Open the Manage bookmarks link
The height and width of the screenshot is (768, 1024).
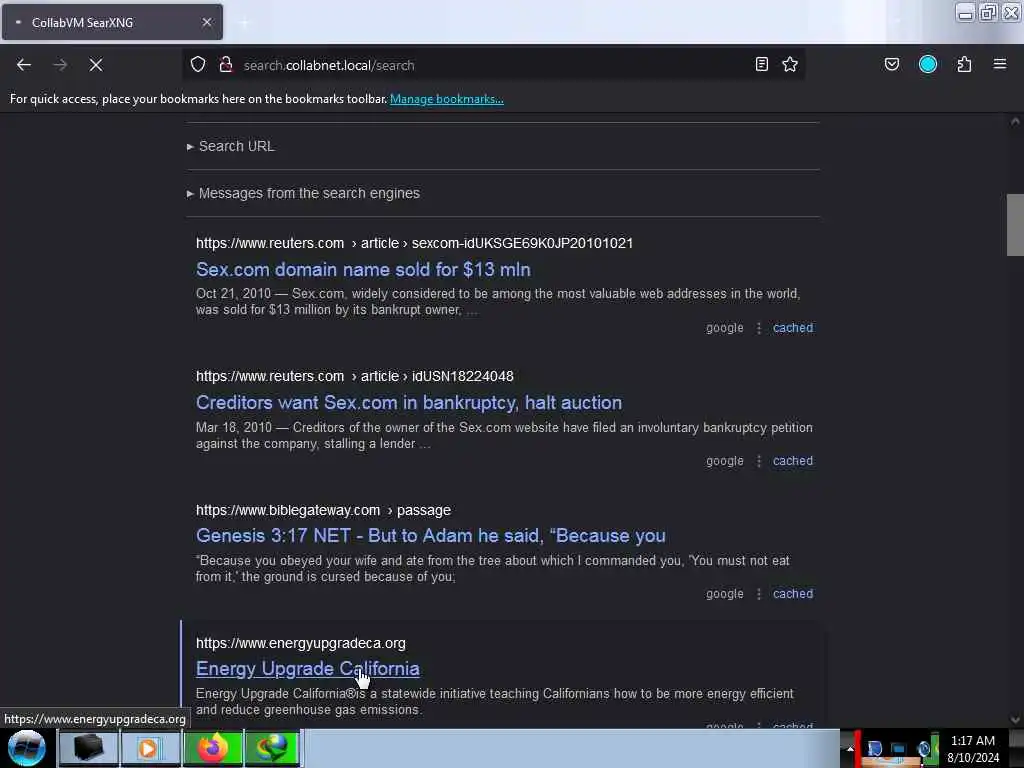pos(447,99)
